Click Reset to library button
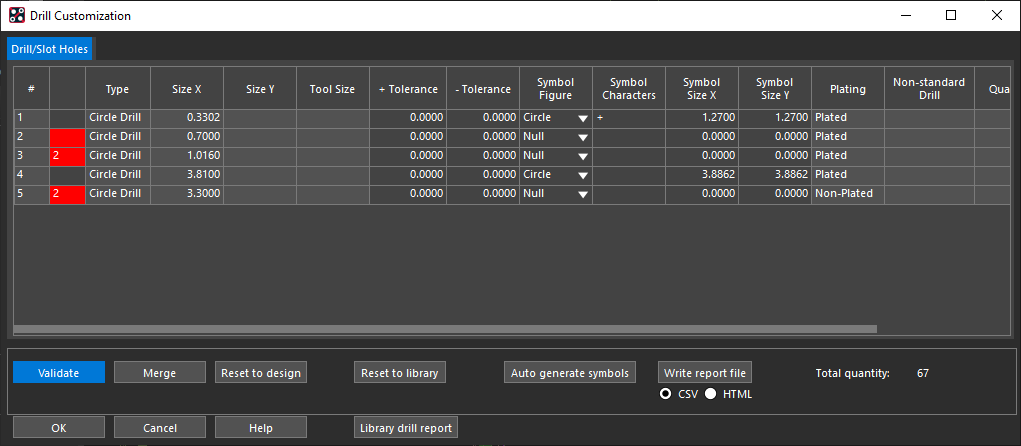This screenshot has height=446, width=1021. point(400,372)
